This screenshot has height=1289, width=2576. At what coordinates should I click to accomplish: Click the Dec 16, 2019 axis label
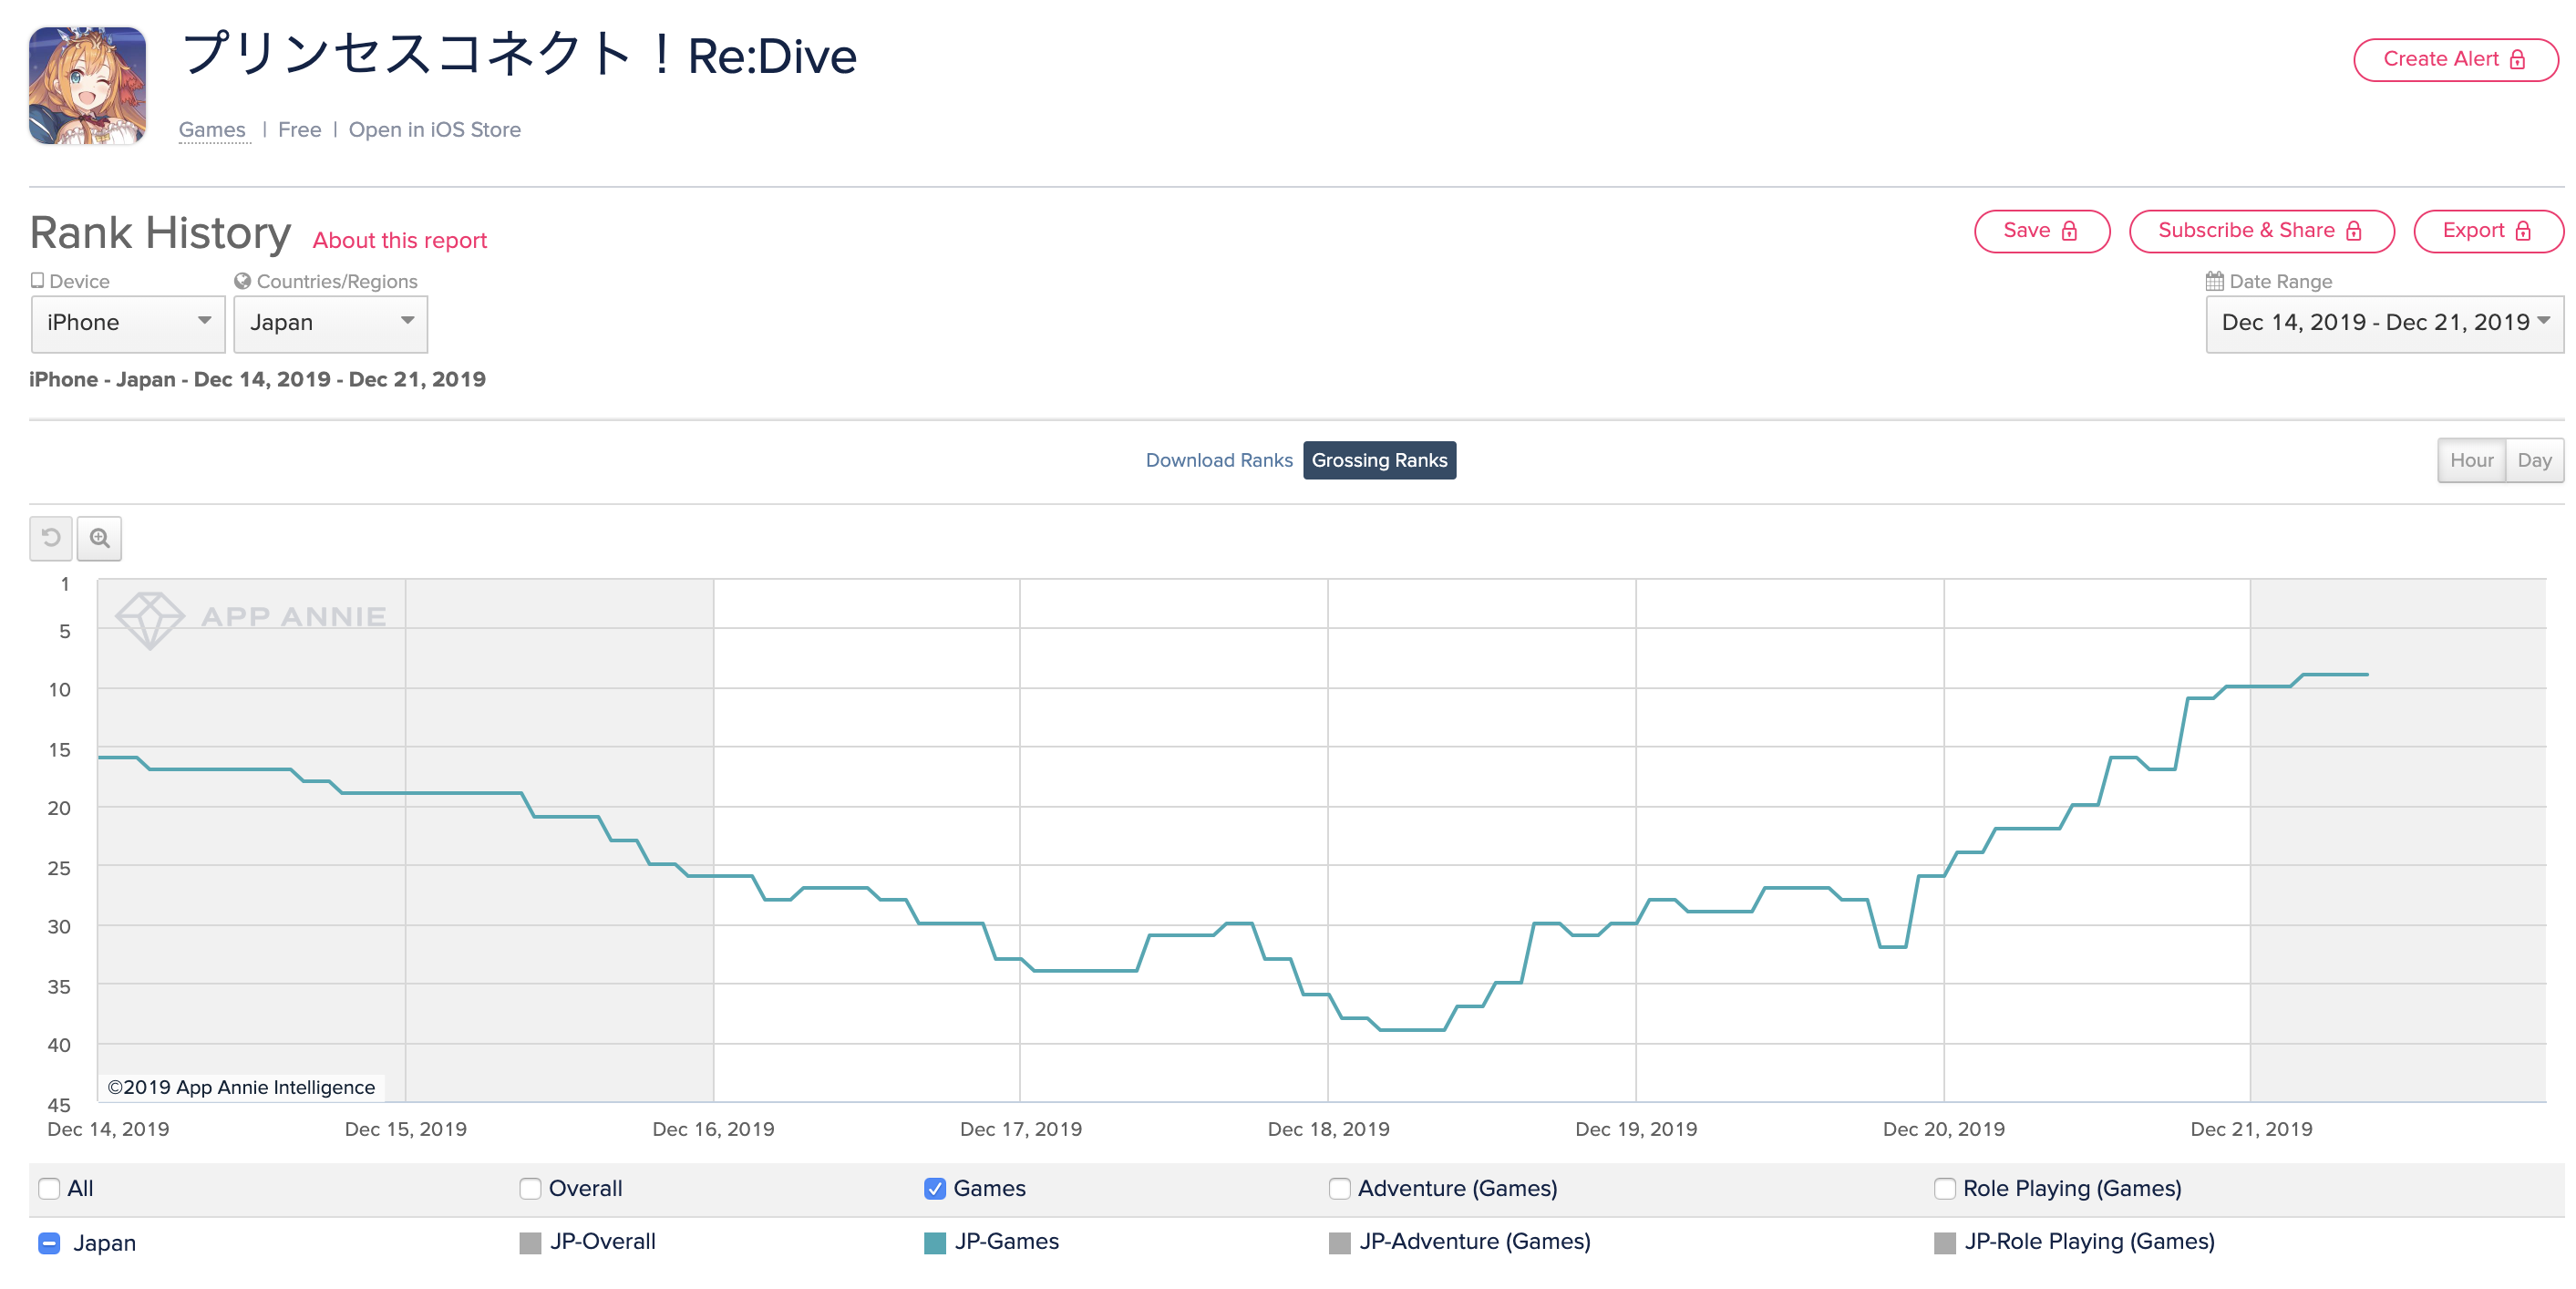tap(713, 1129)
